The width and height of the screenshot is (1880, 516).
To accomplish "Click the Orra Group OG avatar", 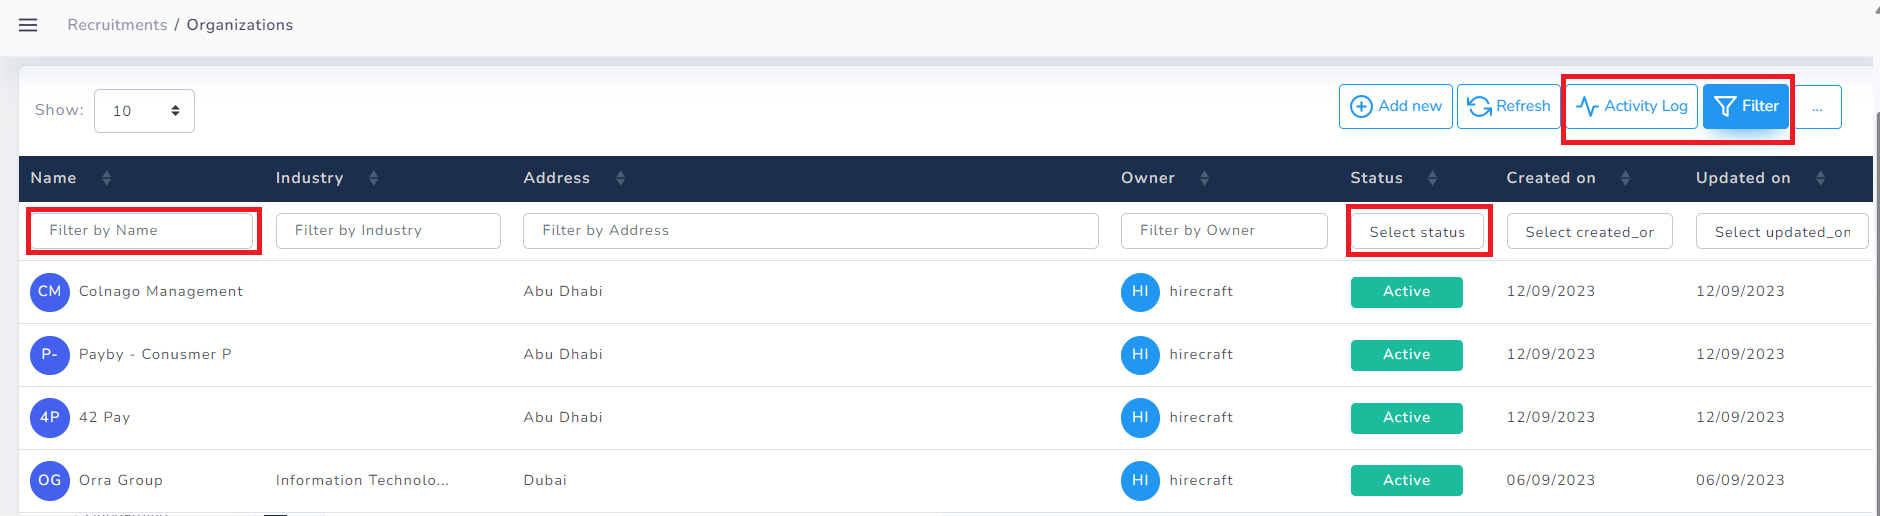I will [49, 481].
